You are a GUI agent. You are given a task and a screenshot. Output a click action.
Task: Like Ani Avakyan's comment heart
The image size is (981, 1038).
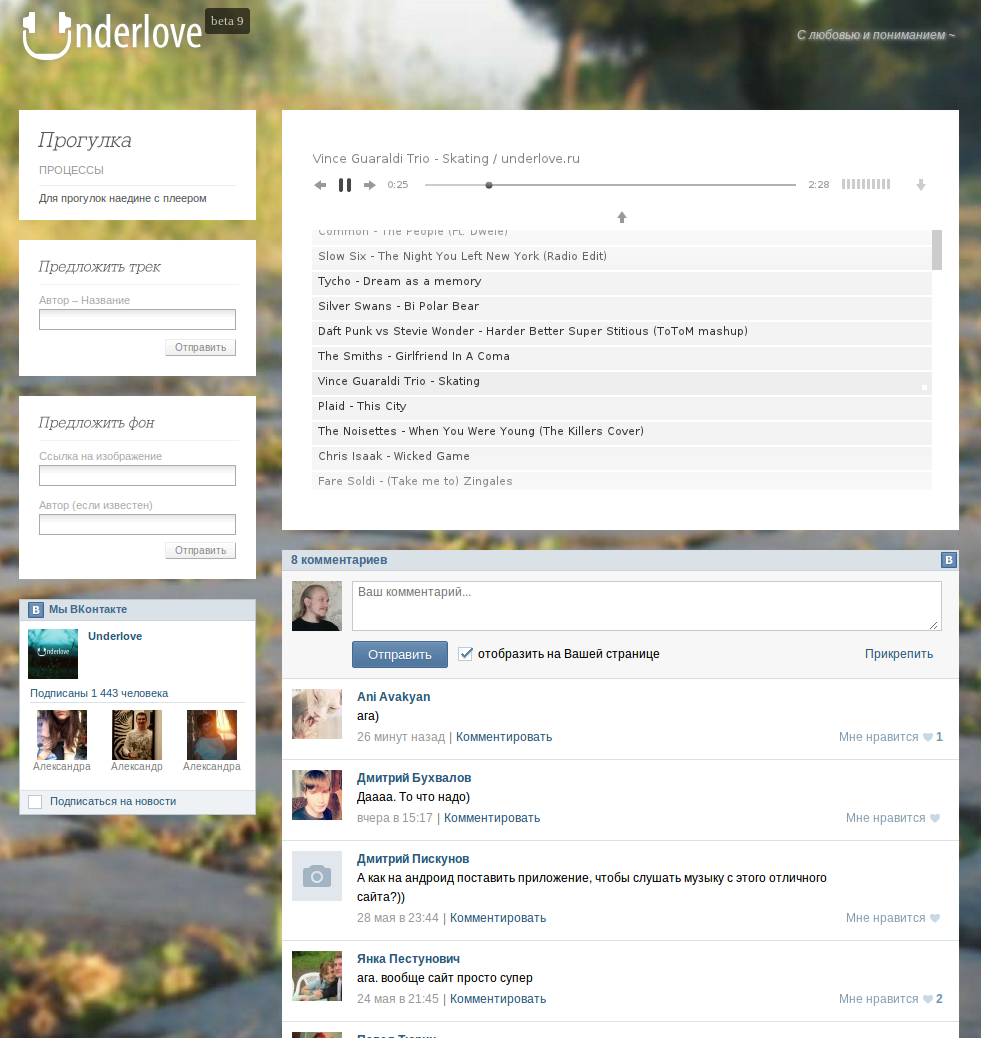coord(928,737)
